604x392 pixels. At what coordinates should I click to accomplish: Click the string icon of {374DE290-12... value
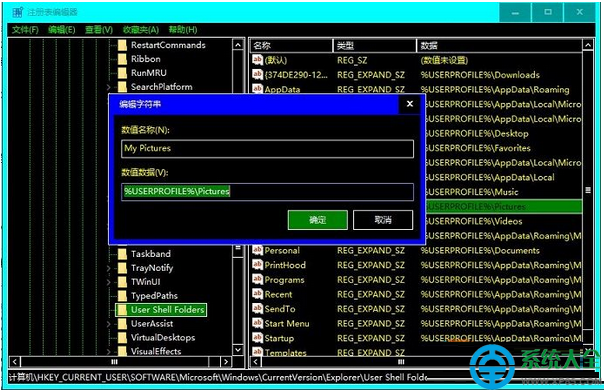pyautogui.click(x=257, y=74)
